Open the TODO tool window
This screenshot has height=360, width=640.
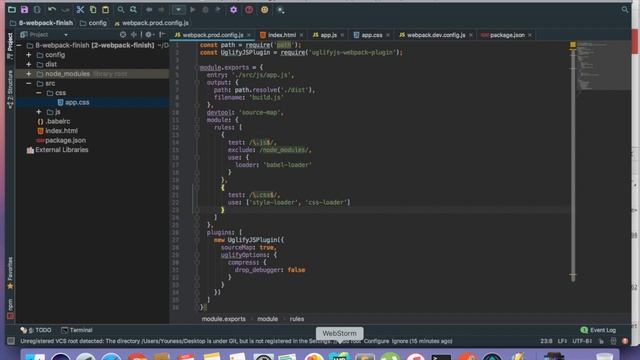coord(36,330)
